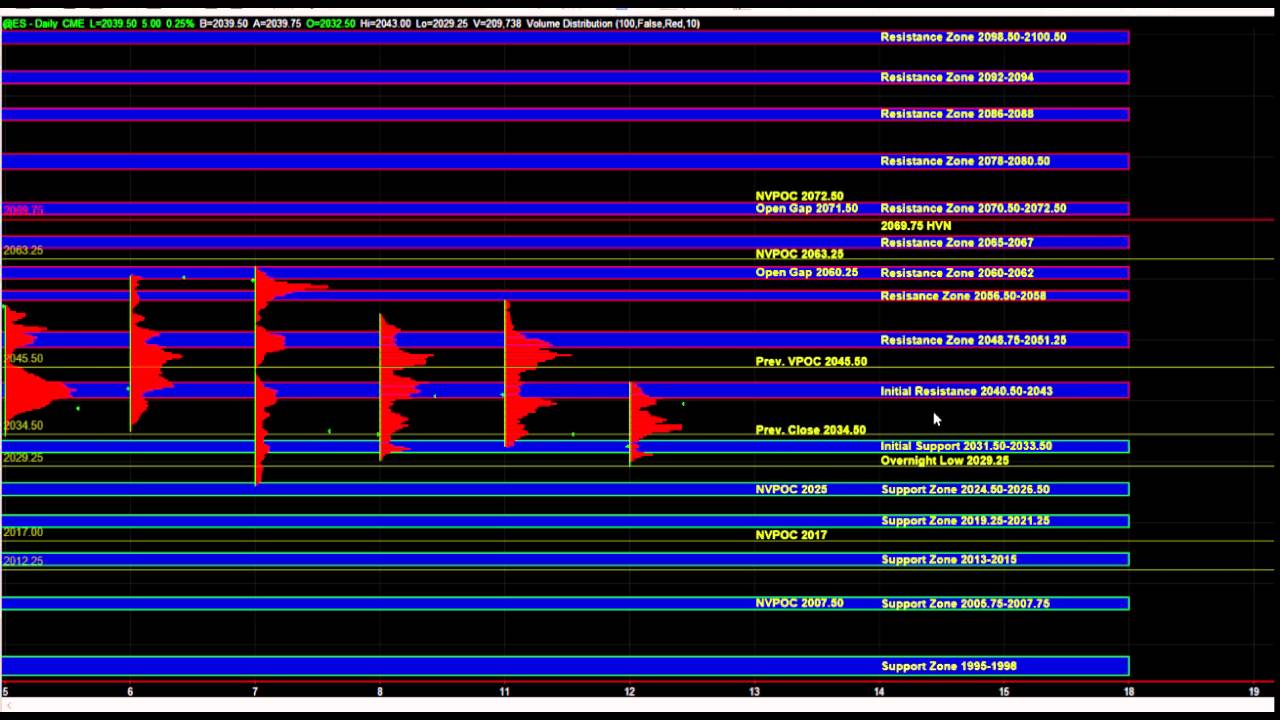Click 'Resisance Zone 2056.50-2058' label
This screenshot has width=1280, height=720.
tap(963, 296)
